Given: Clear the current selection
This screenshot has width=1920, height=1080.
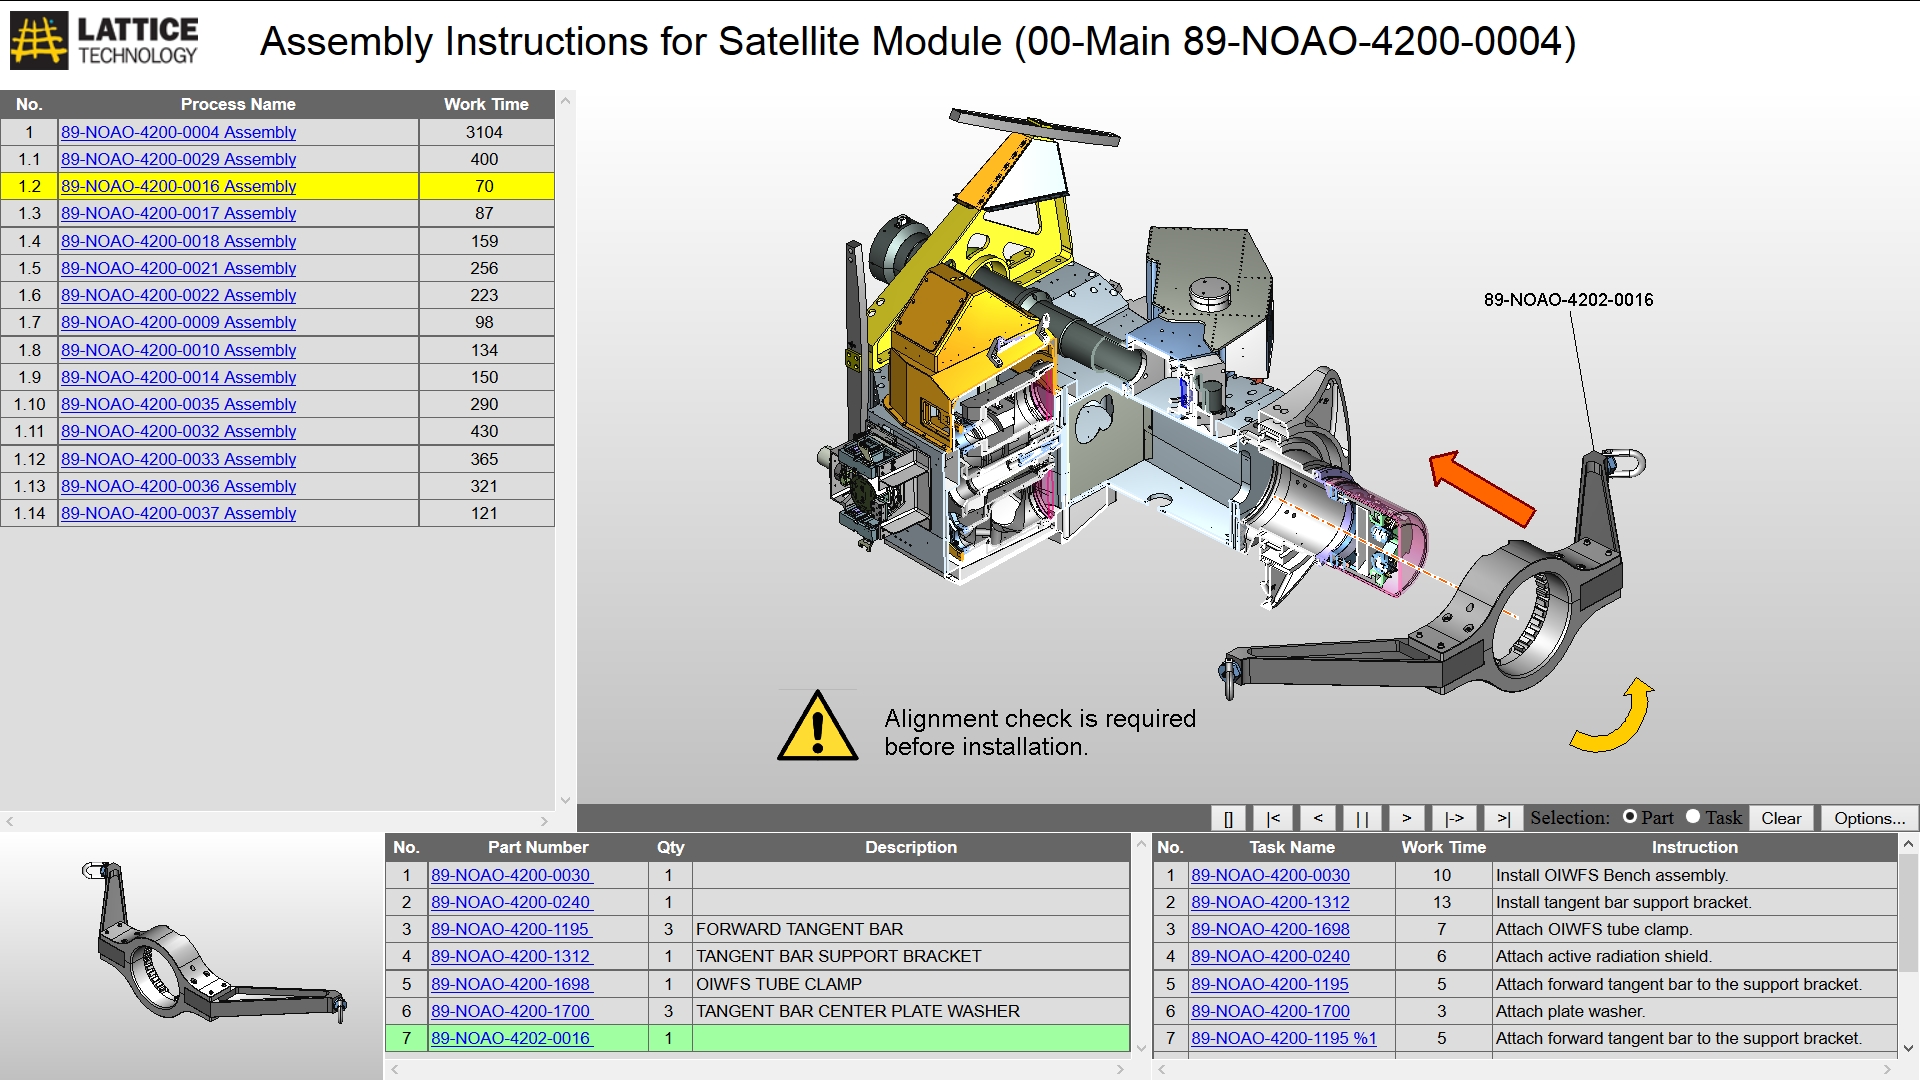Looking at the screenshot, I should [x=1781, y=817].
